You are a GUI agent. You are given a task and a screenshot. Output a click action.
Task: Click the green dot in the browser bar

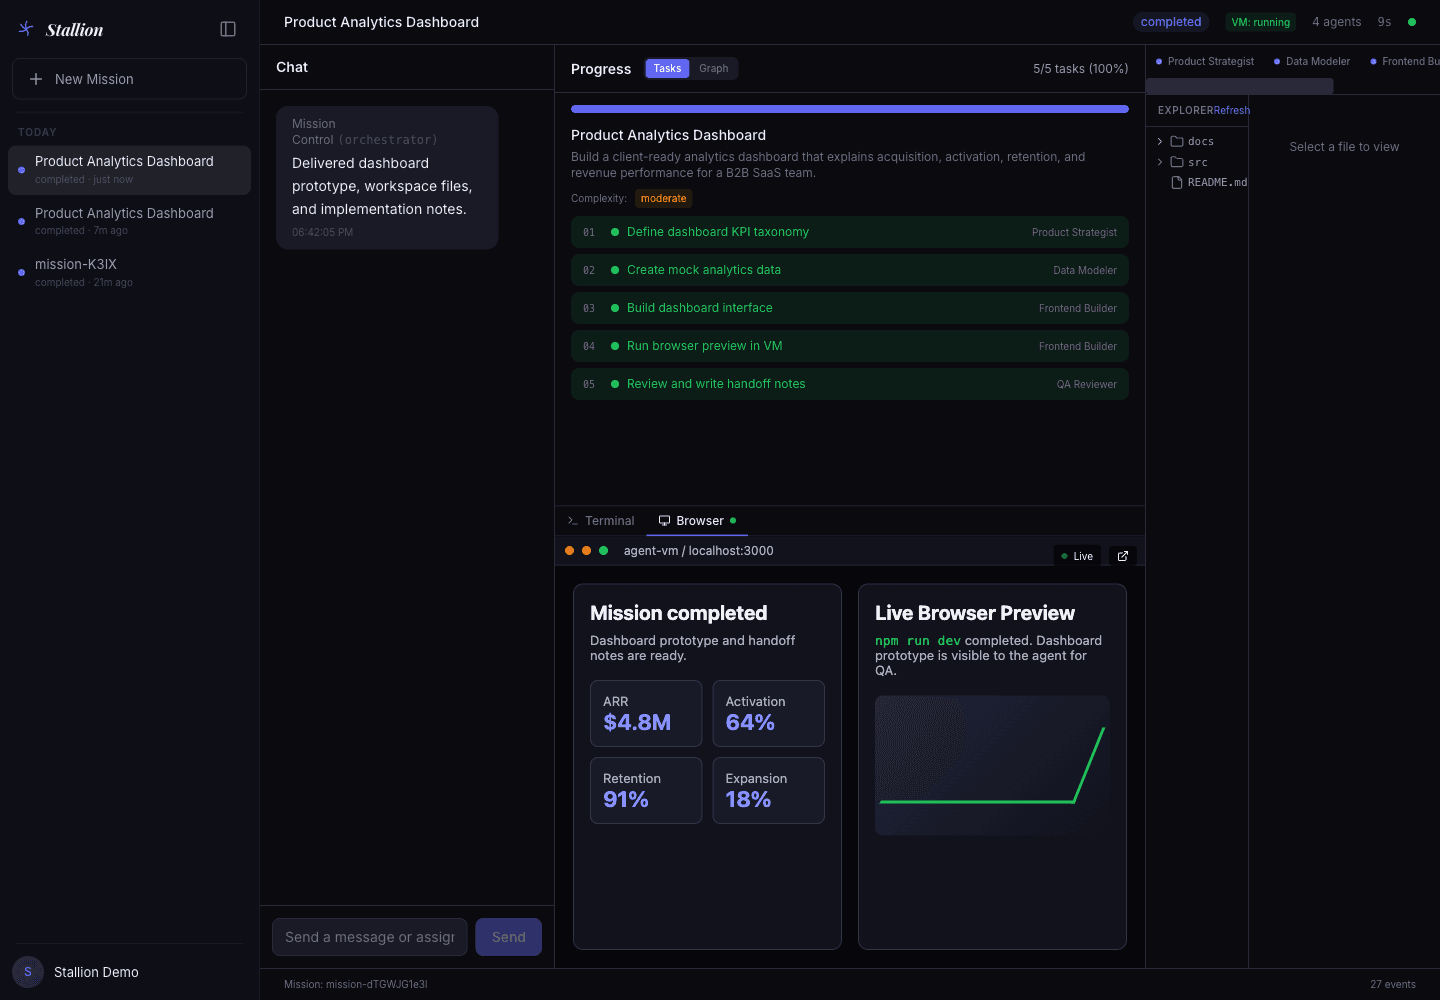pos(604,551)
